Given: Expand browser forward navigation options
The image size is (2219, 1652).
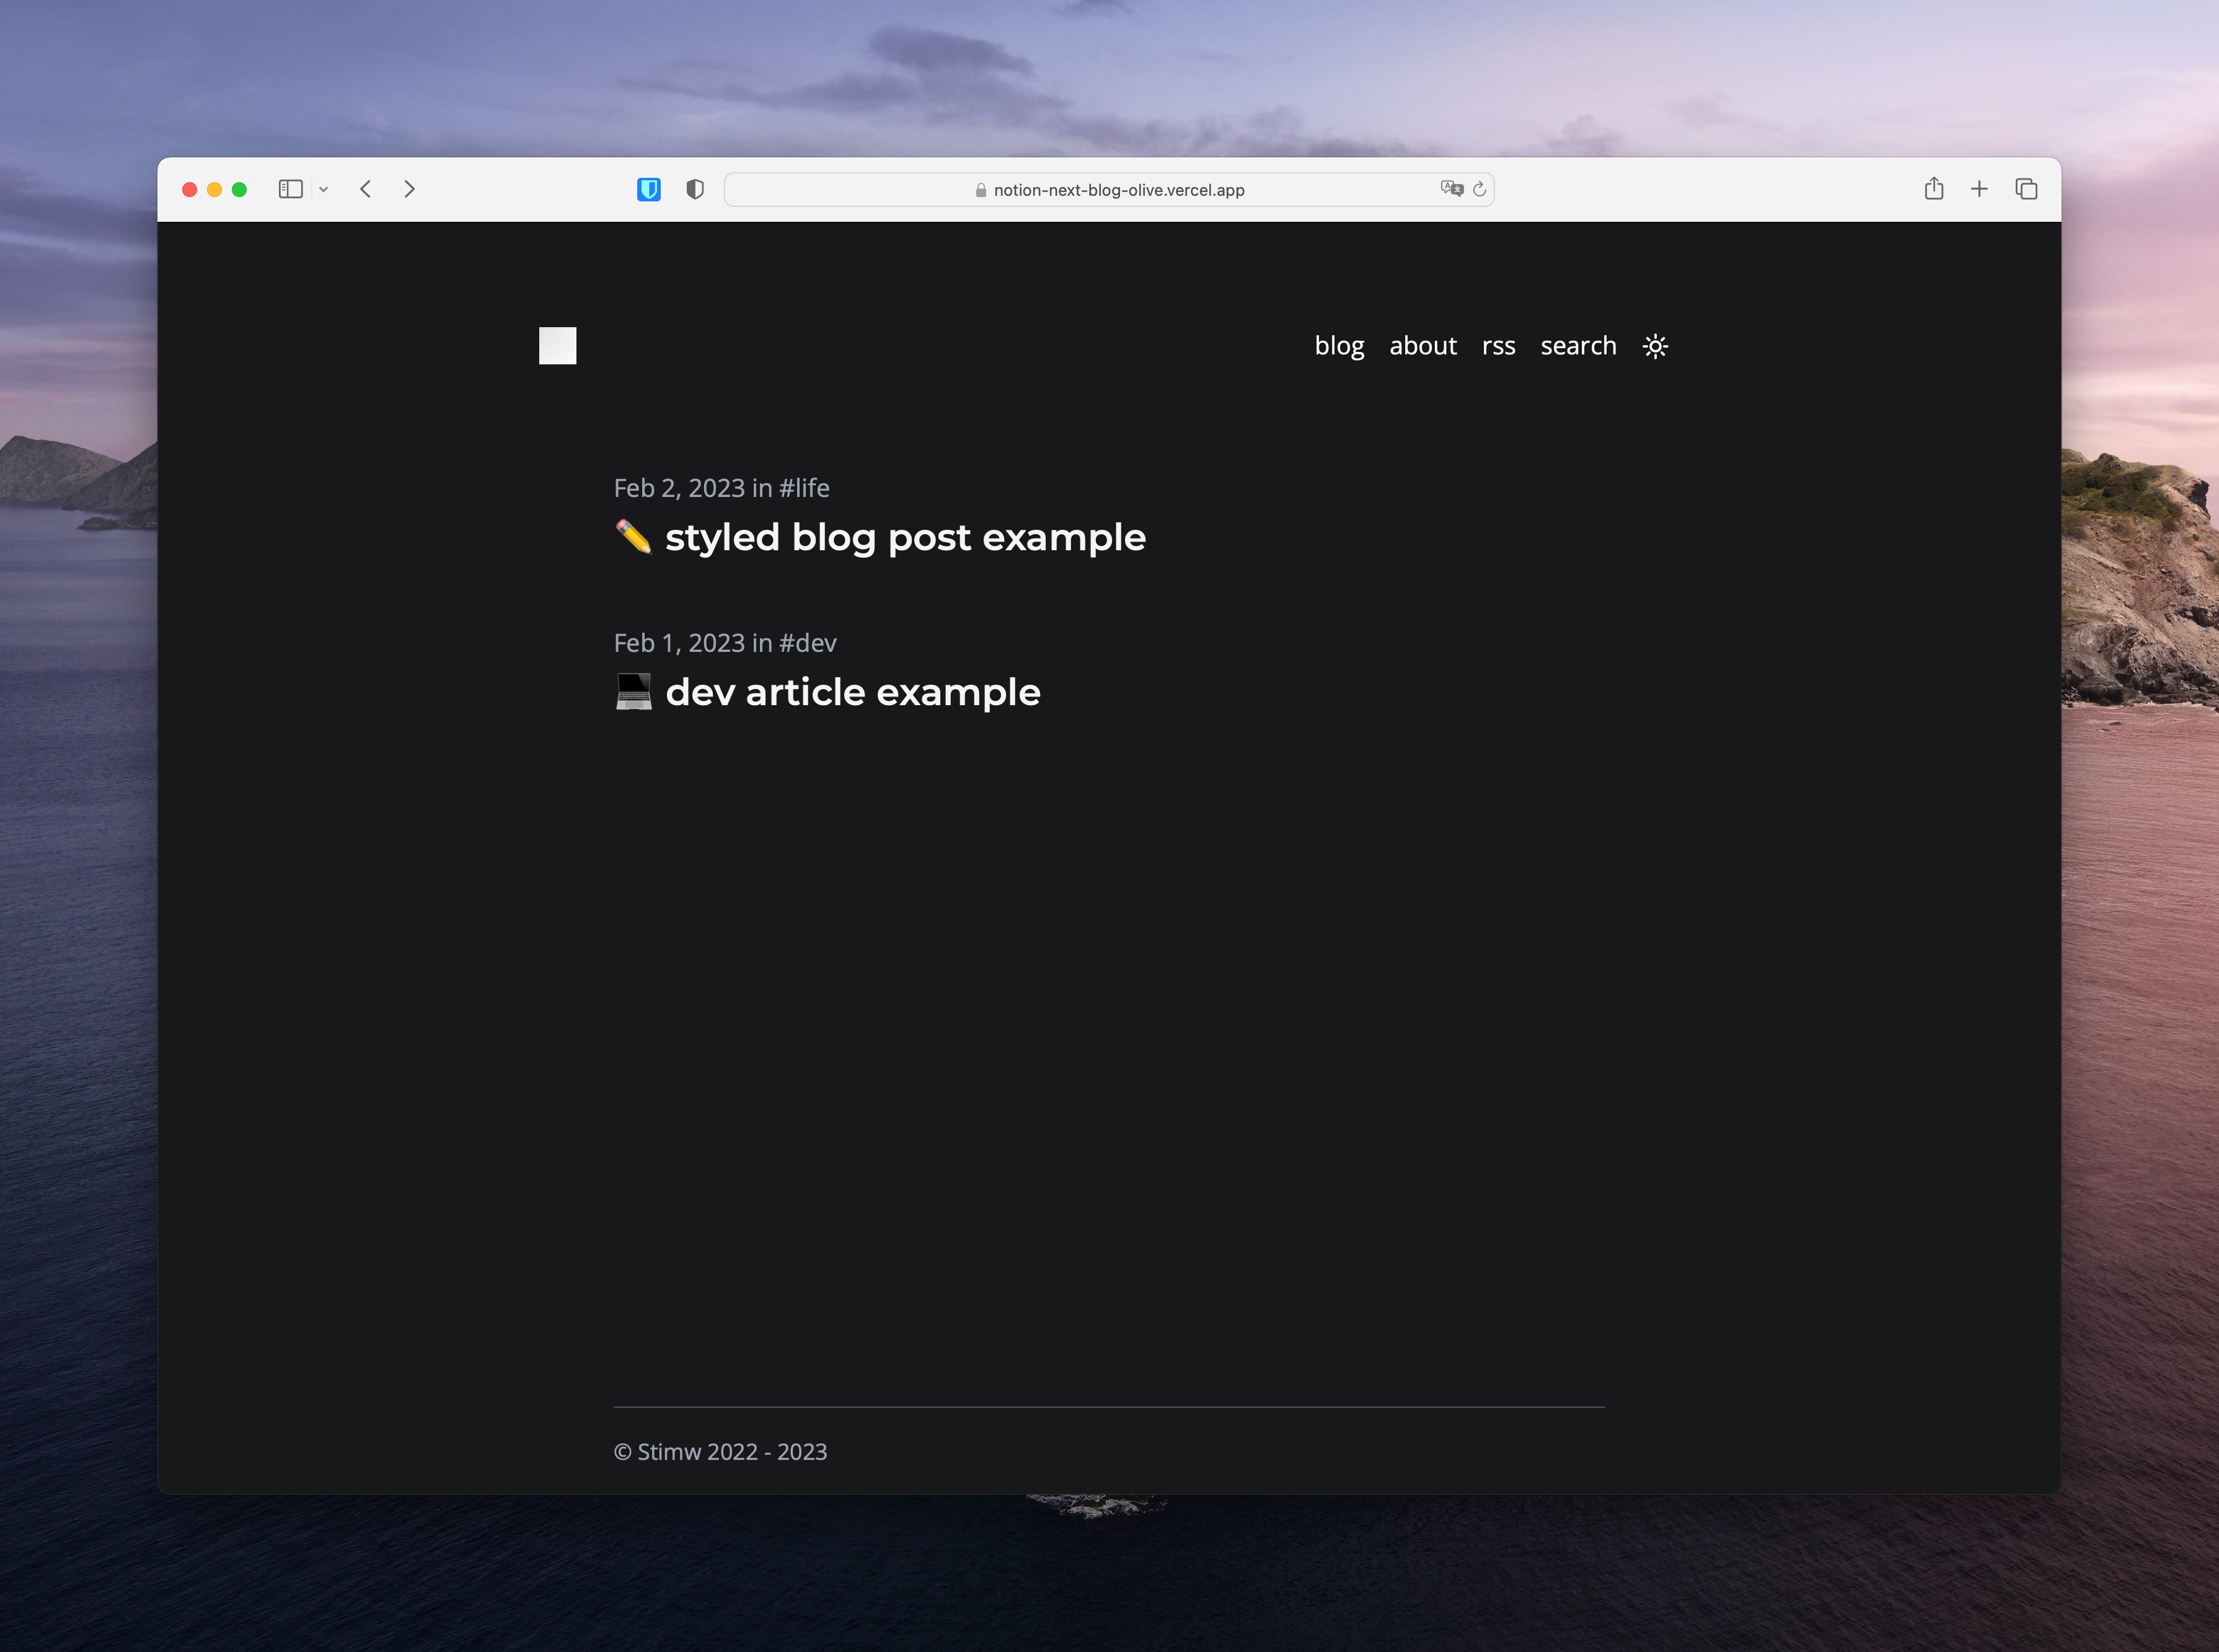Looking at the screenshot, I should coord(411,187).
